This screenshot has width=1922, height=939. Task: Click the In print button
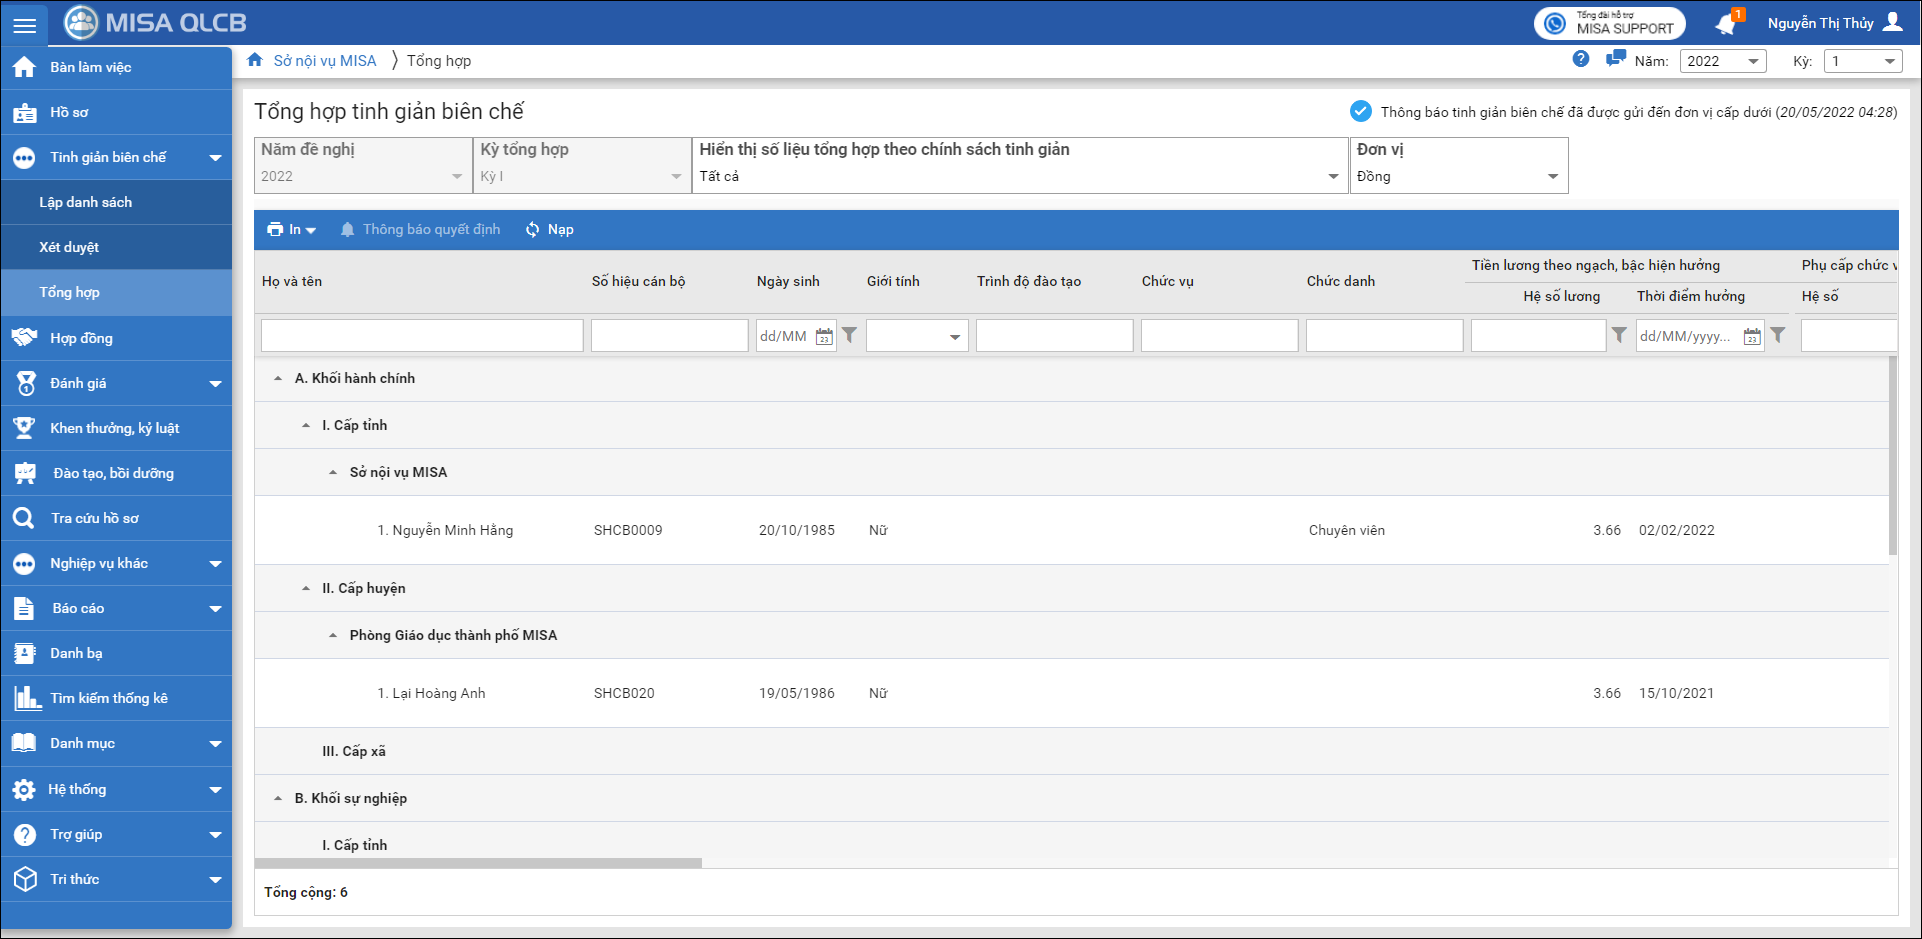tap(291, 230)
